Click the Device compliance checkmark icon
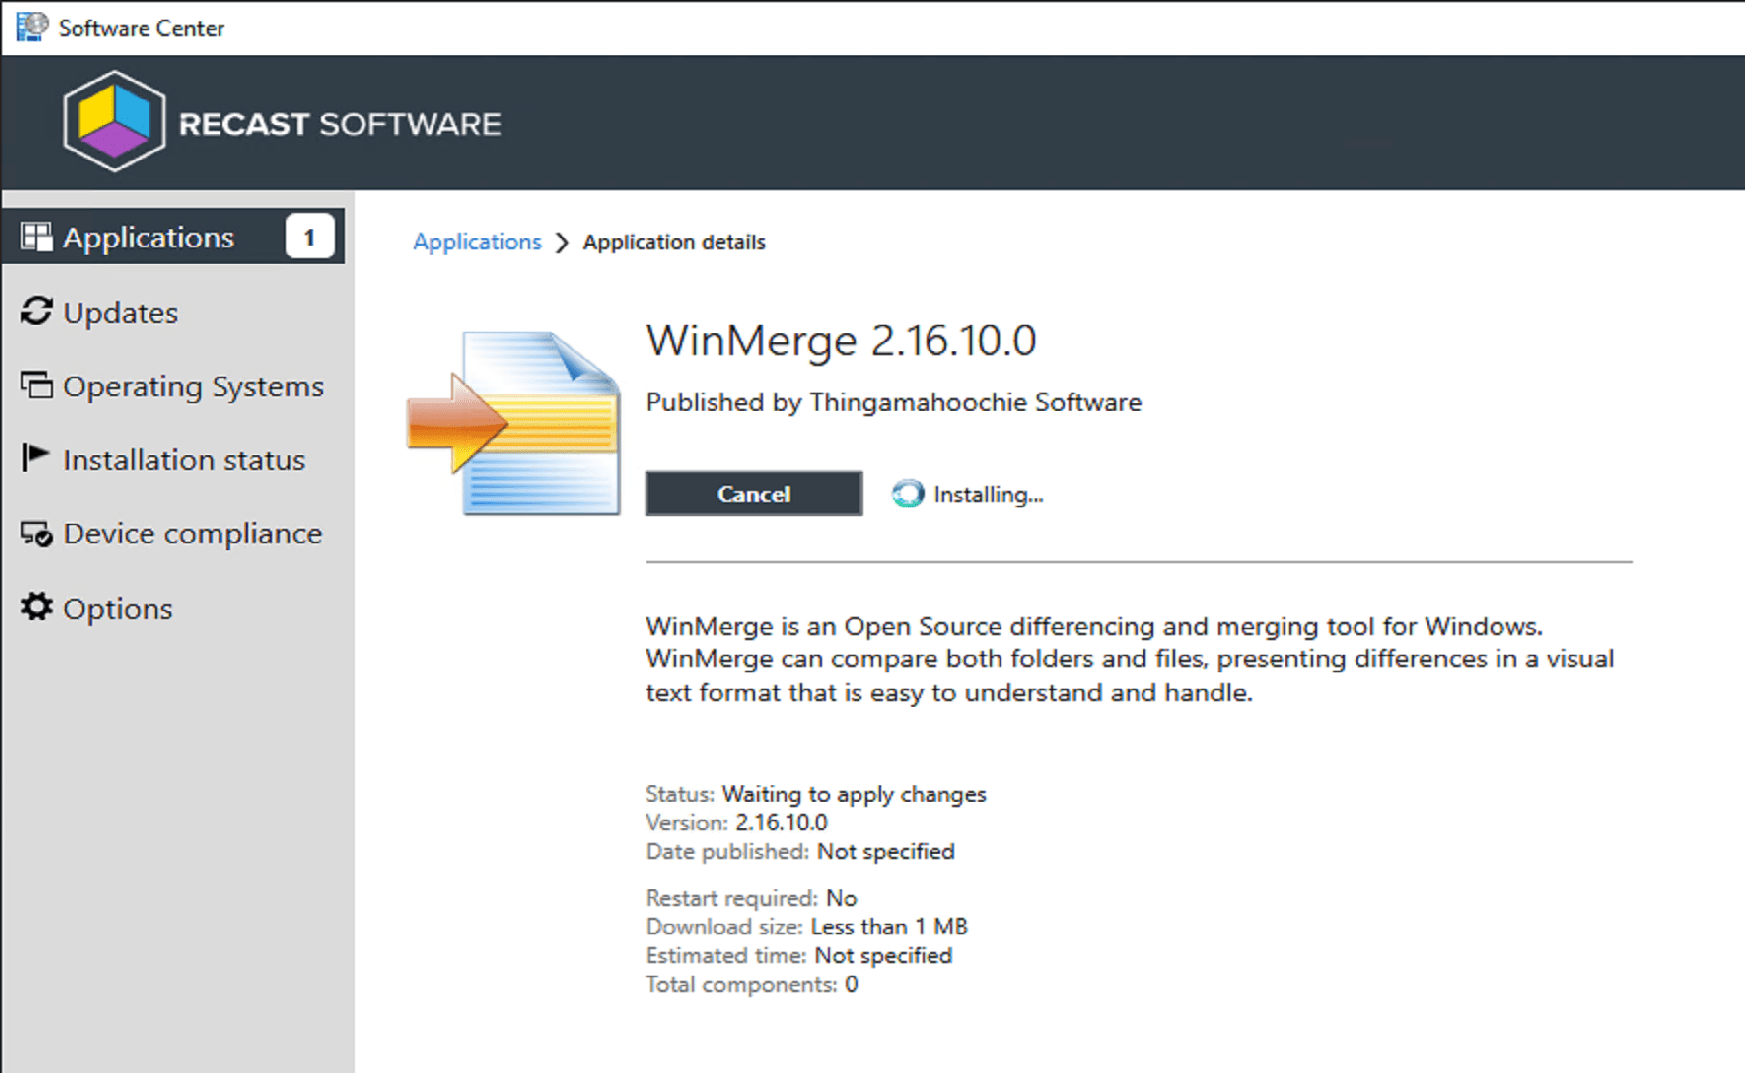Viewport: 1745px width, 1073px height. click(37, 534)
